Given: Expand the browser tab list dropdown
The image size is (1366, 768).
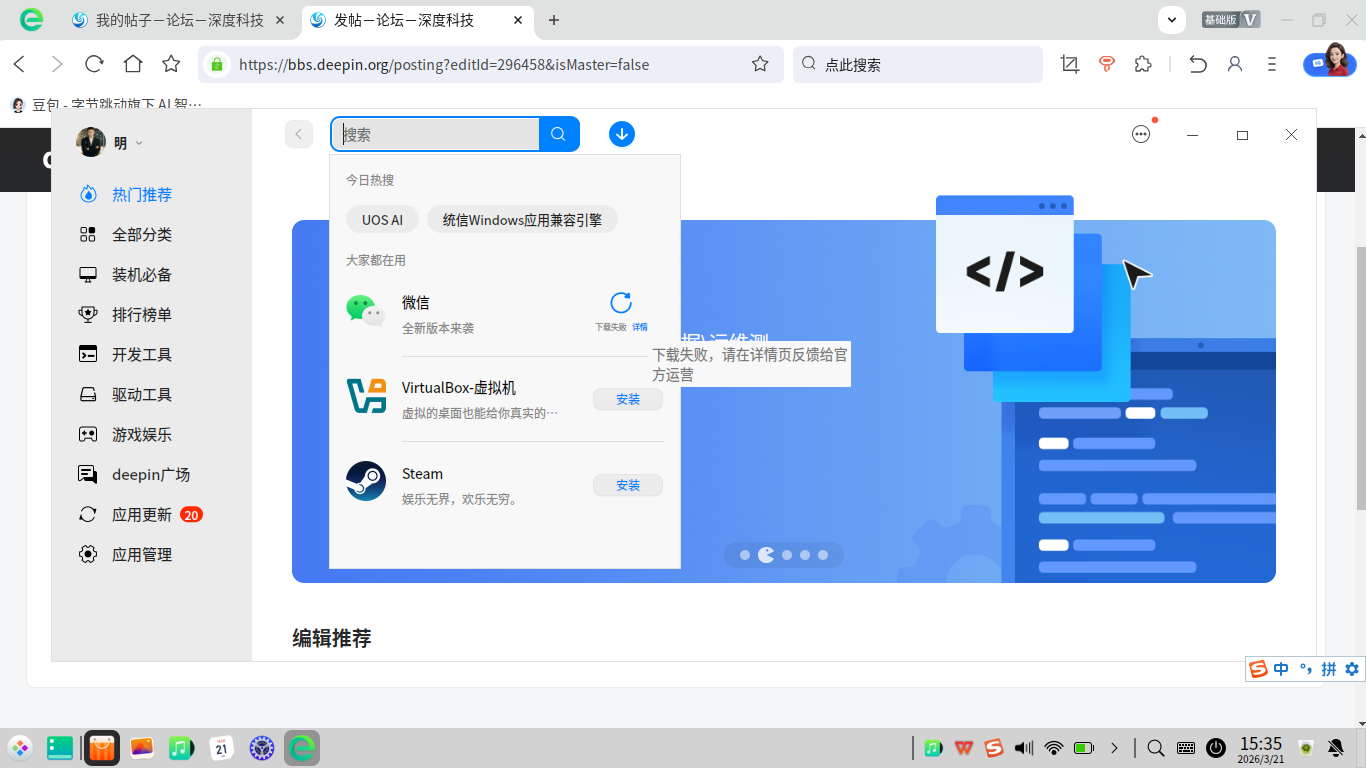Looking at the screenshot, I should tap(1171, 19).
